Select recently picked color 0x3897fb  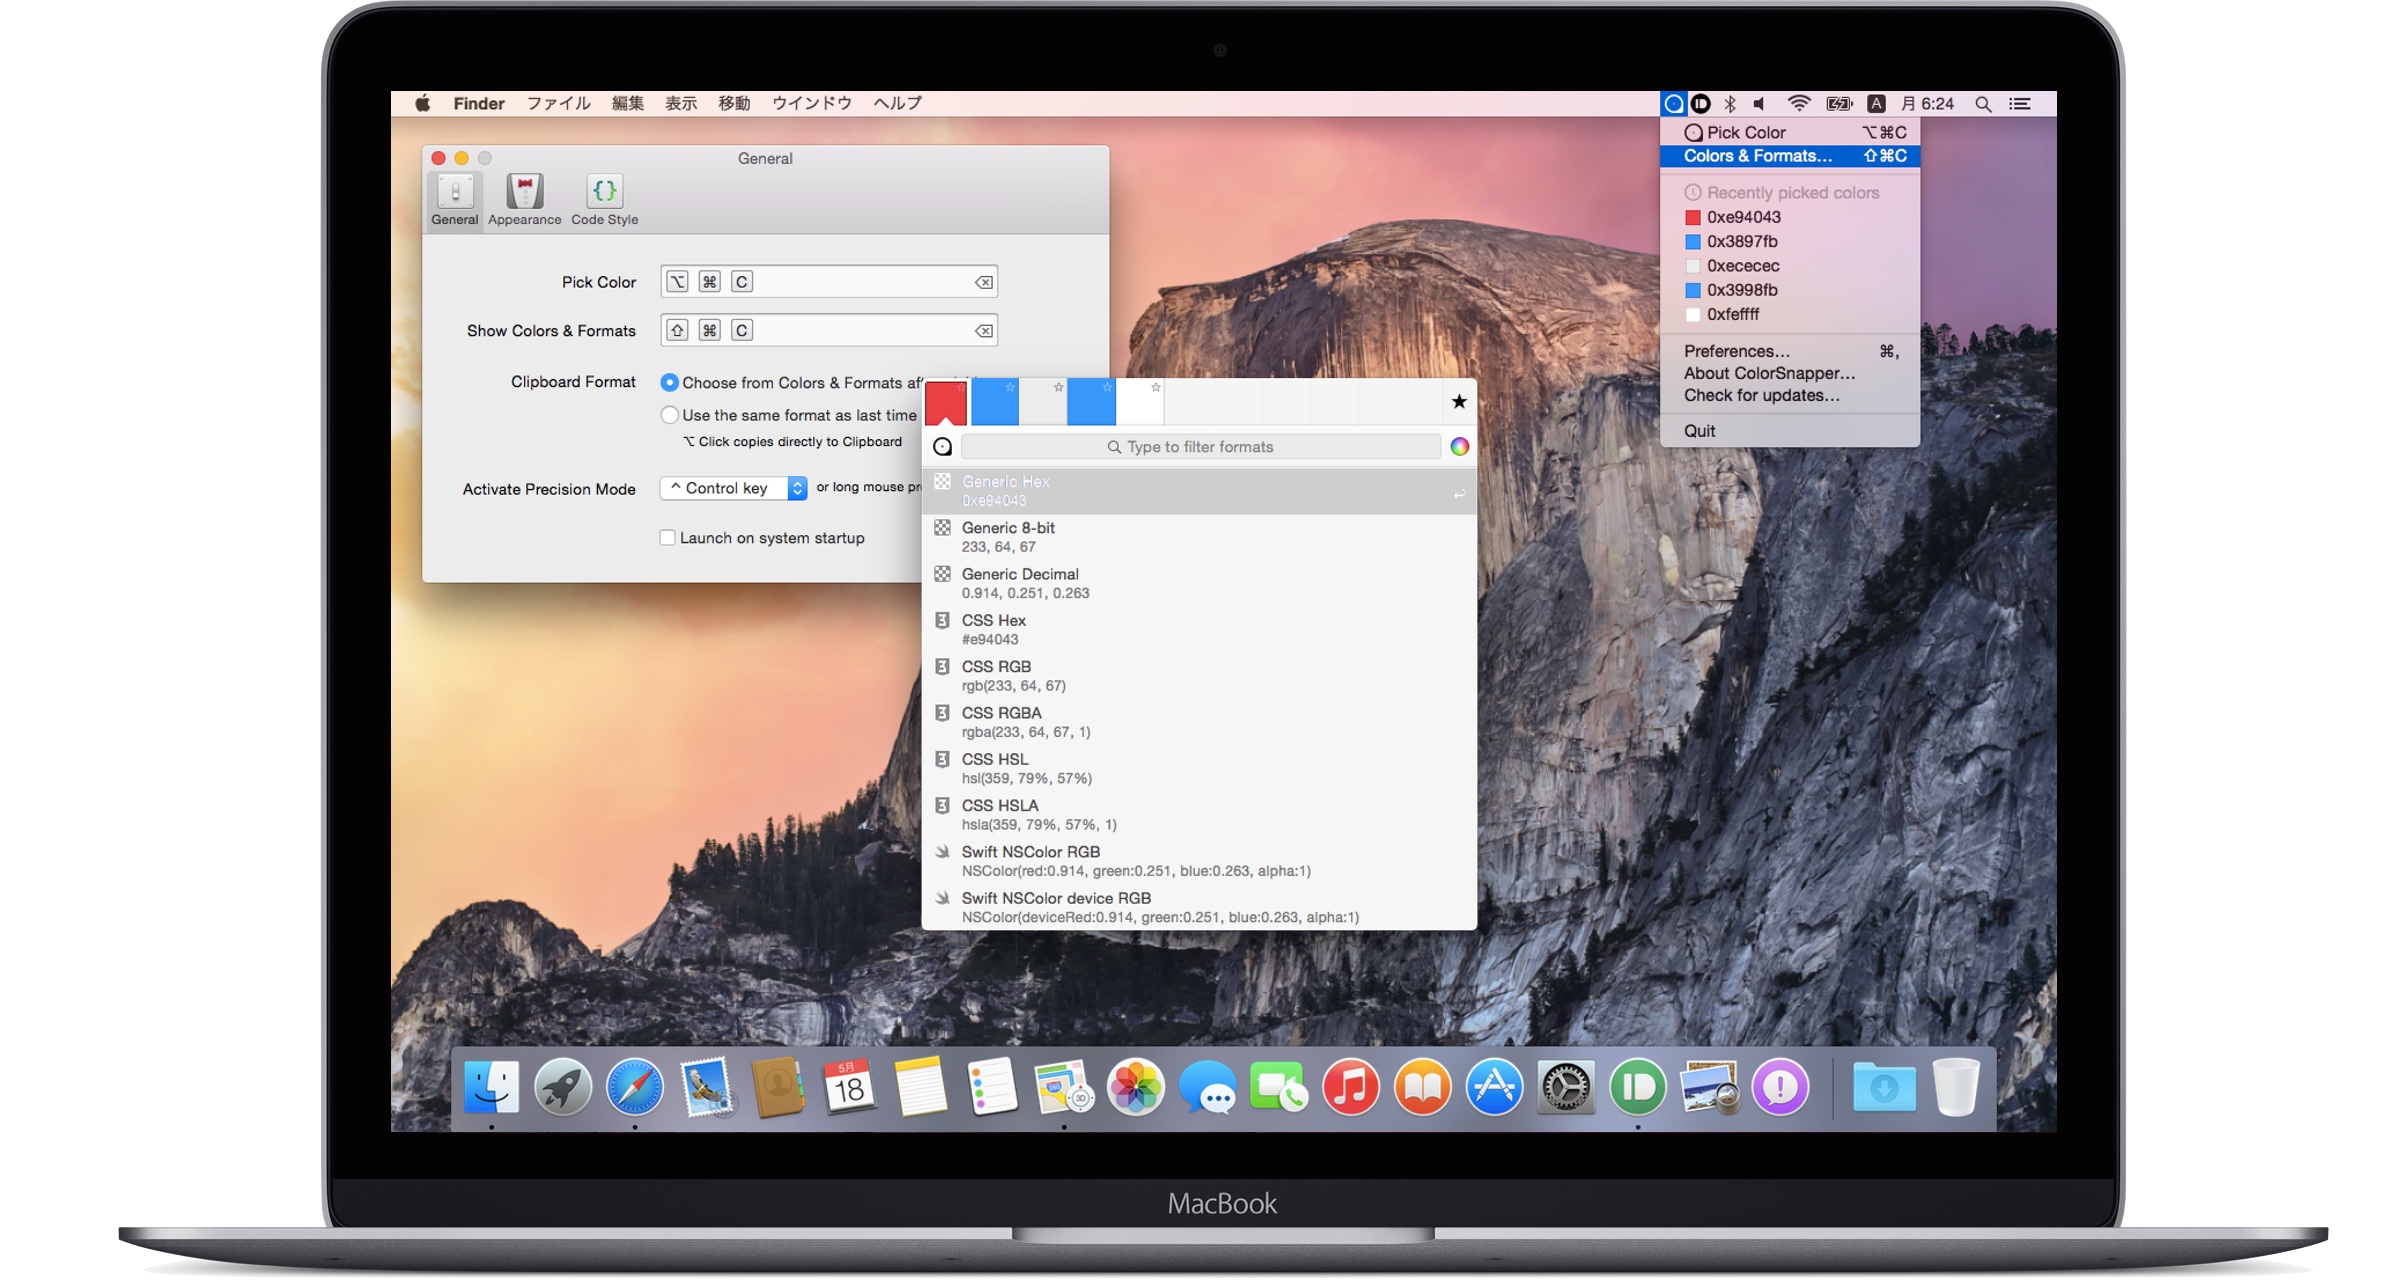[1742, 241]
